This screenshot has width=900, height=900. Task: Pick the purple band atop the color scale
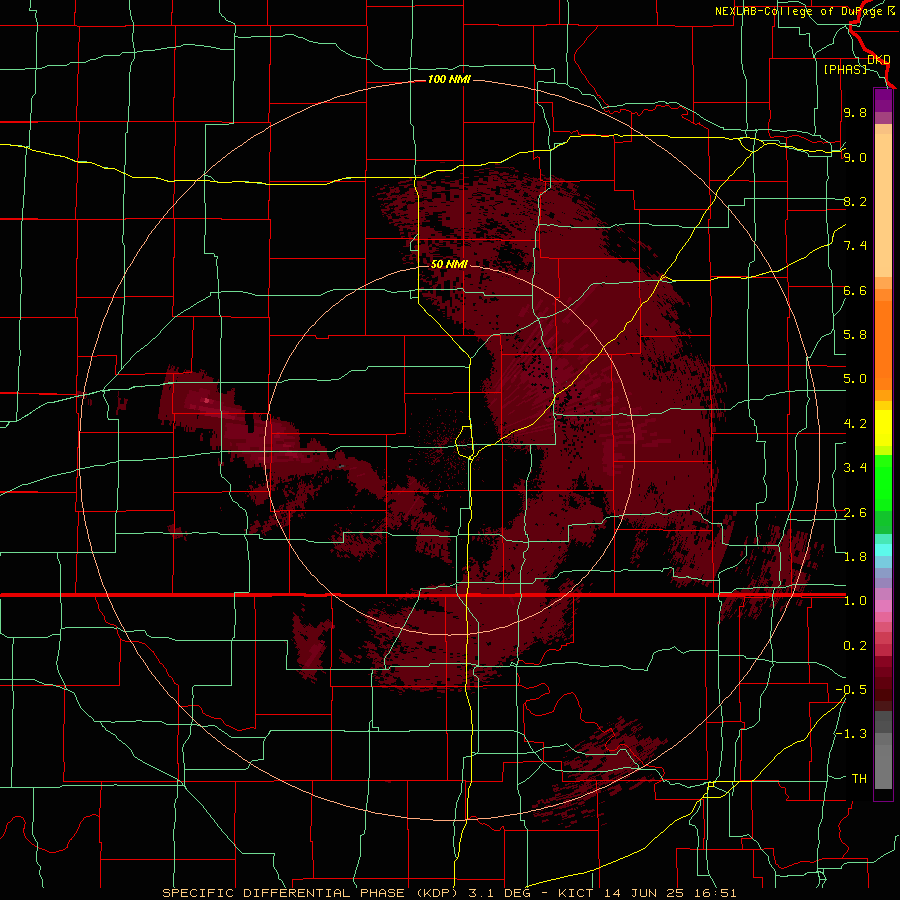click(883, 101)
